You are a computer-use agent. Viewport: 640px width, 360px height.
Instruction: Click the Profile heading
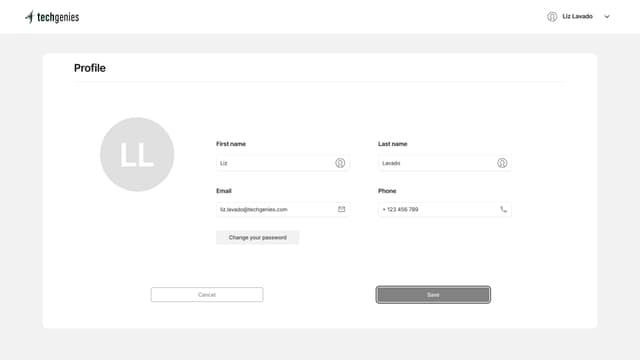pyautogui.click(x=90, y=68)
